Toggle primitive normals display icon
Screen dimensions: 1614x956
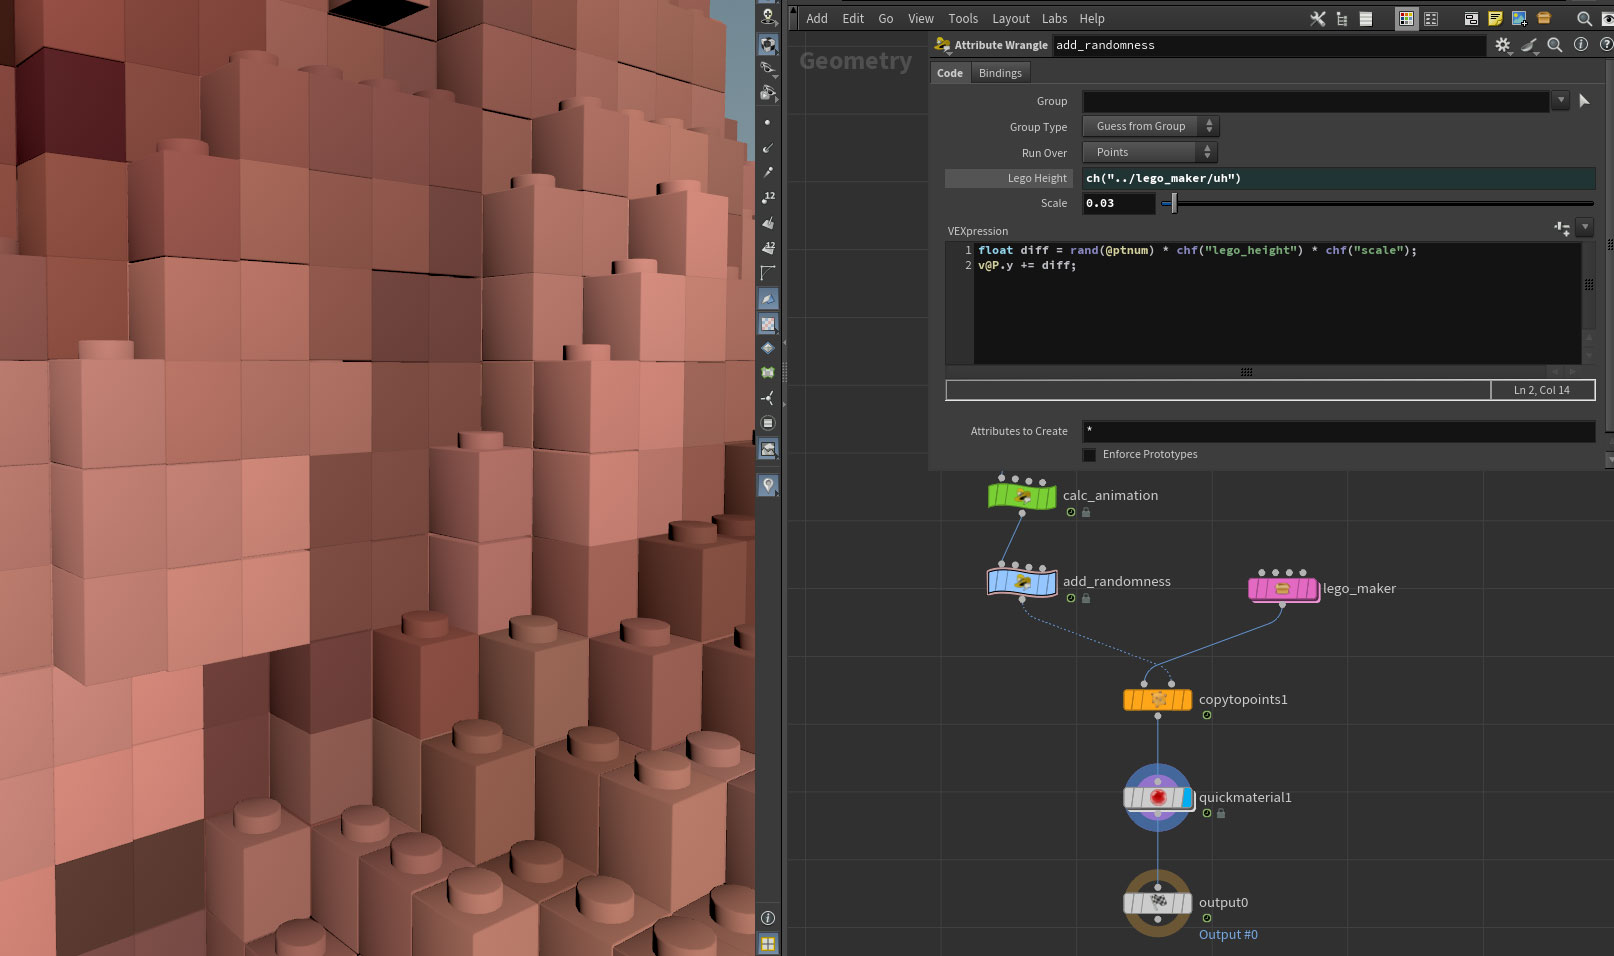point(768,222)
